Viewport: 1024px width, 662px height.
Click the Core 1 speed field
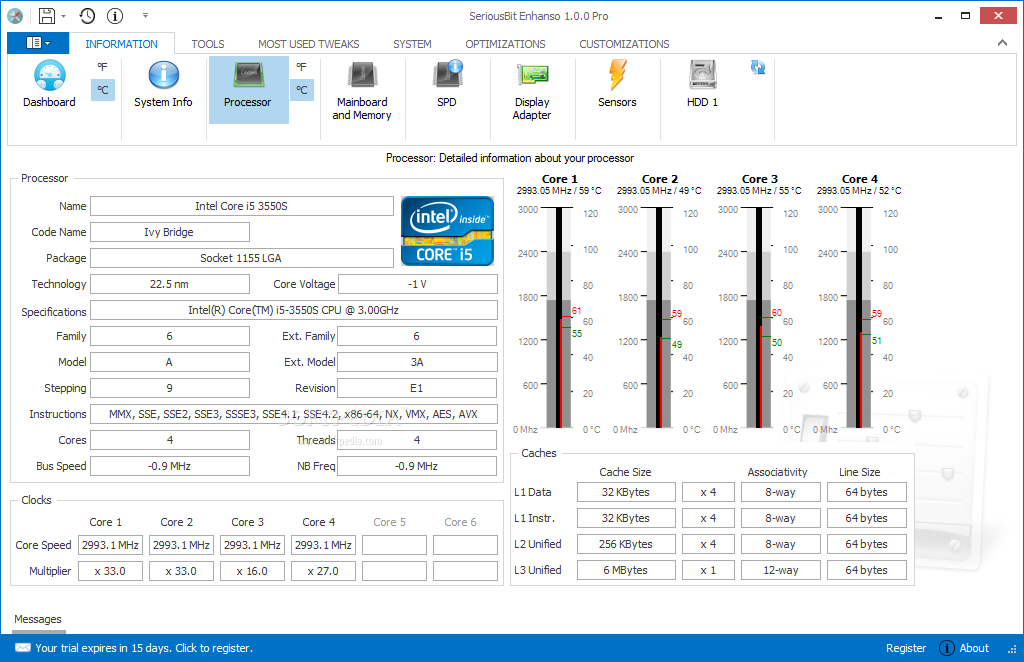(x=110, y=545)
